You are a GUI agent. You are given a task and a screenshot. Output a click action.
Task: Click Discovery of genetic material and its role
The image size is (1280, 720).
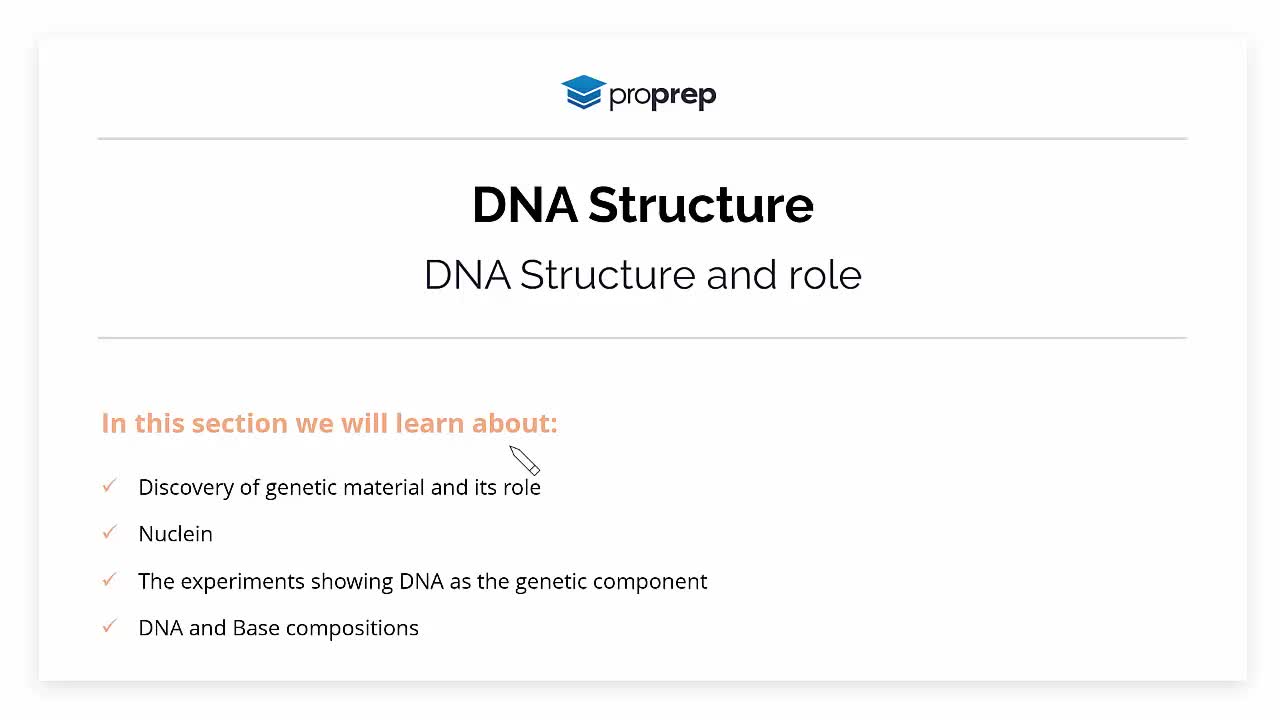(339, 487)
